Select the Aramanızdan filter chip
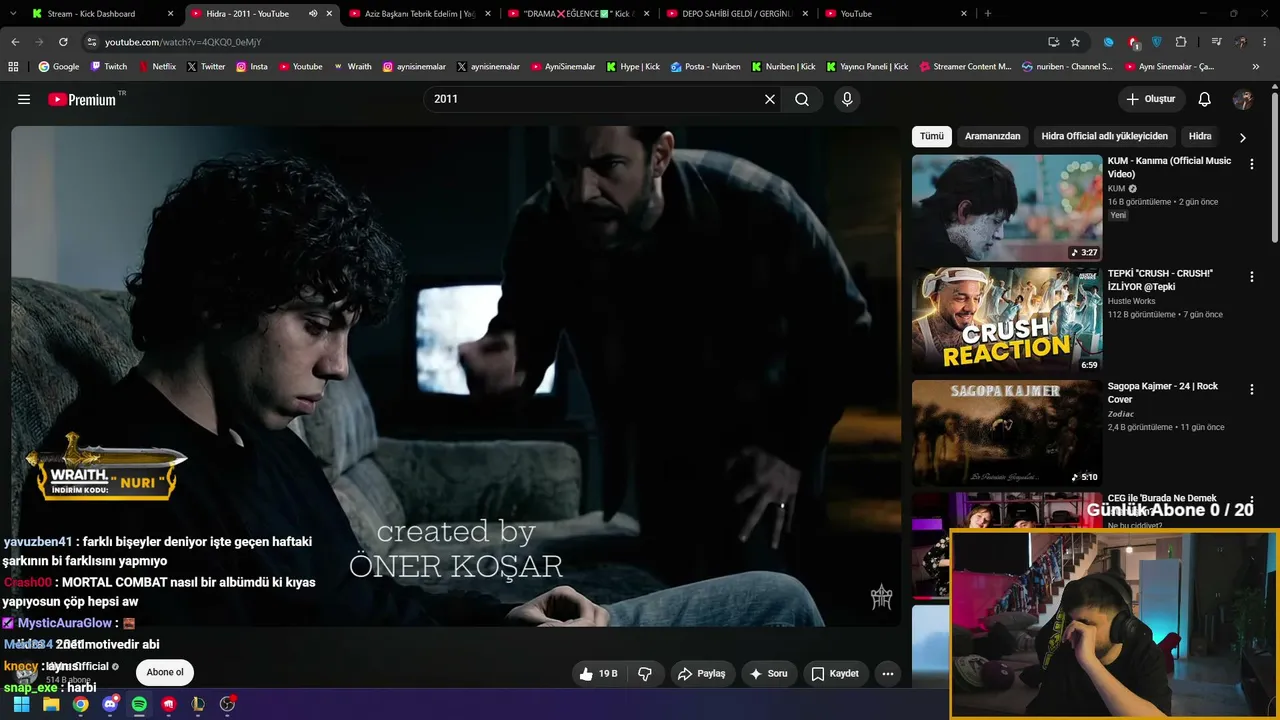1280x720 pixels. [993, 137]
